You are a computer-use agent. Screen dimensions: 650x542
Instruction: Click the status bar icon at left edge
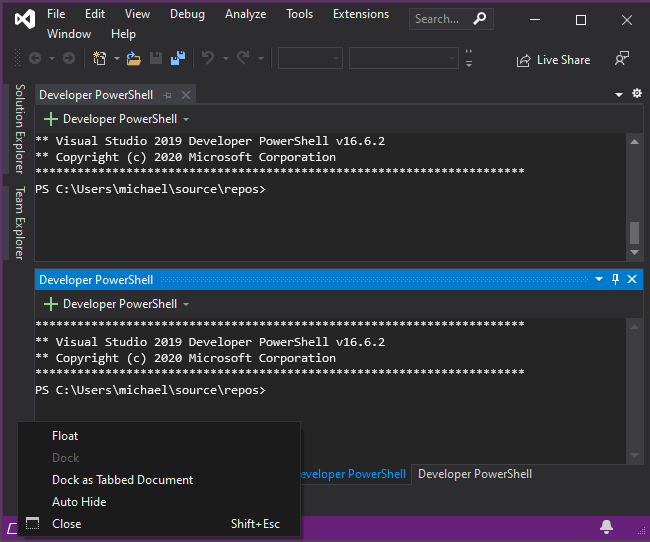12,528
